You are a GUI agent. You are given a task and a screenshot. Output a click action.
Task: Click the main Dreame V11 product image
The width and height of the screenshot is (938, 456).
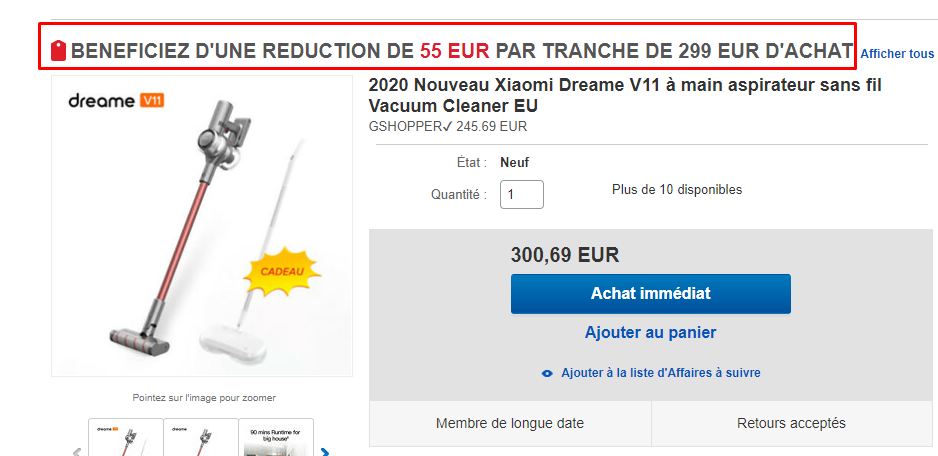(202, 226)
